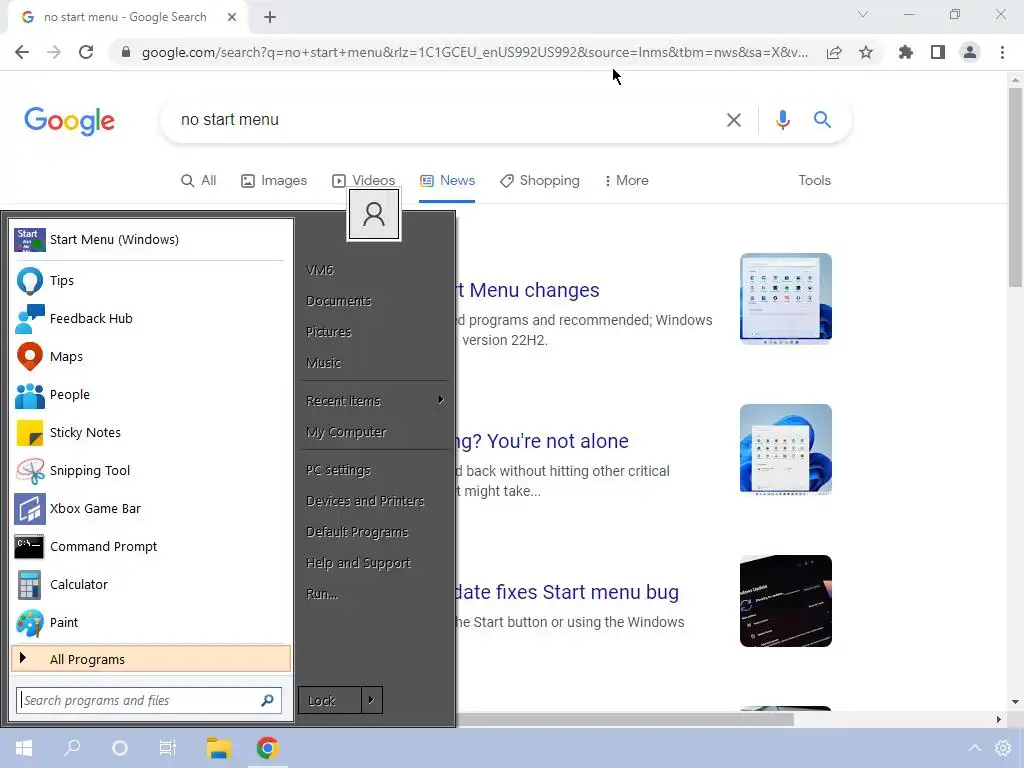Open Default Programs
This screenshot has height=768, width=1024.
(x=357, y=532)
